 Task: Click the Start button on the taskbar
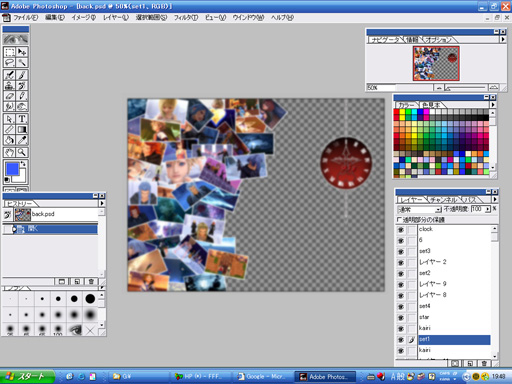[27, 377]
